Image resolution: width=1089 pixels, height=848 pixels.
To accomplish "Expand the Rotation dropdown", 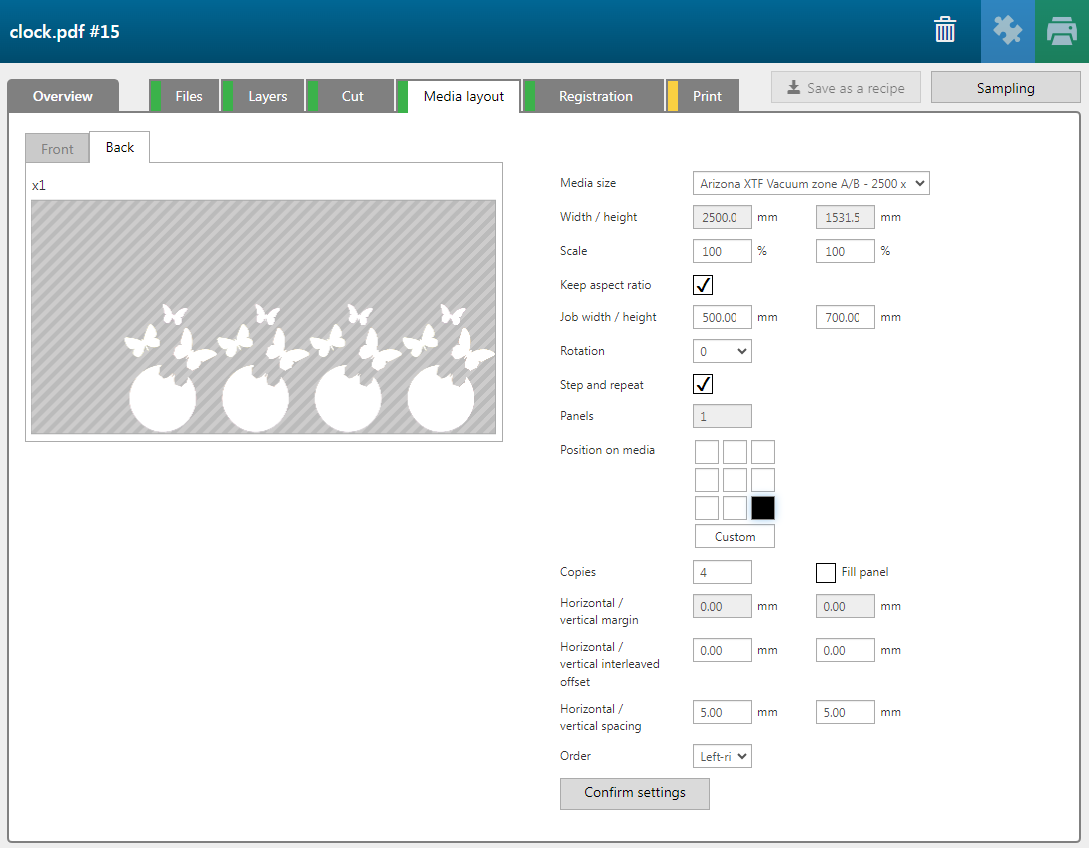I will pos(722,351).
